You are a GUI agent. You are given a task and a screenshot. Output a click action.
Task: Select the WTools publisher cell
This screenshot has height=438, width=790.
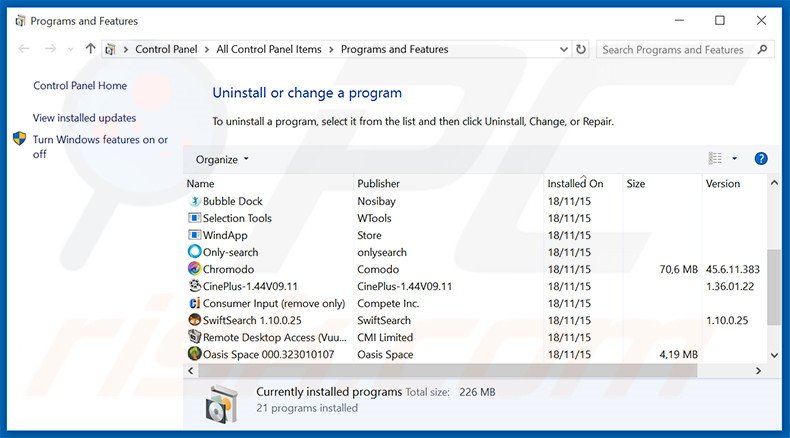pos(374,218)
